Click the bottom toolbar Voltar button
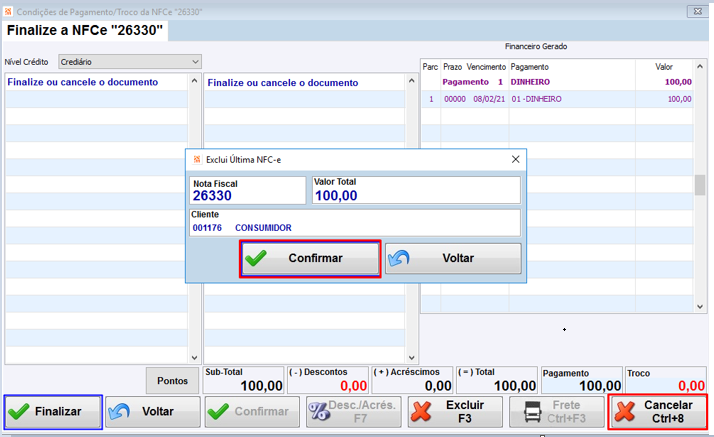This screenshot has height=437, width=714. [x=153, y=412]
